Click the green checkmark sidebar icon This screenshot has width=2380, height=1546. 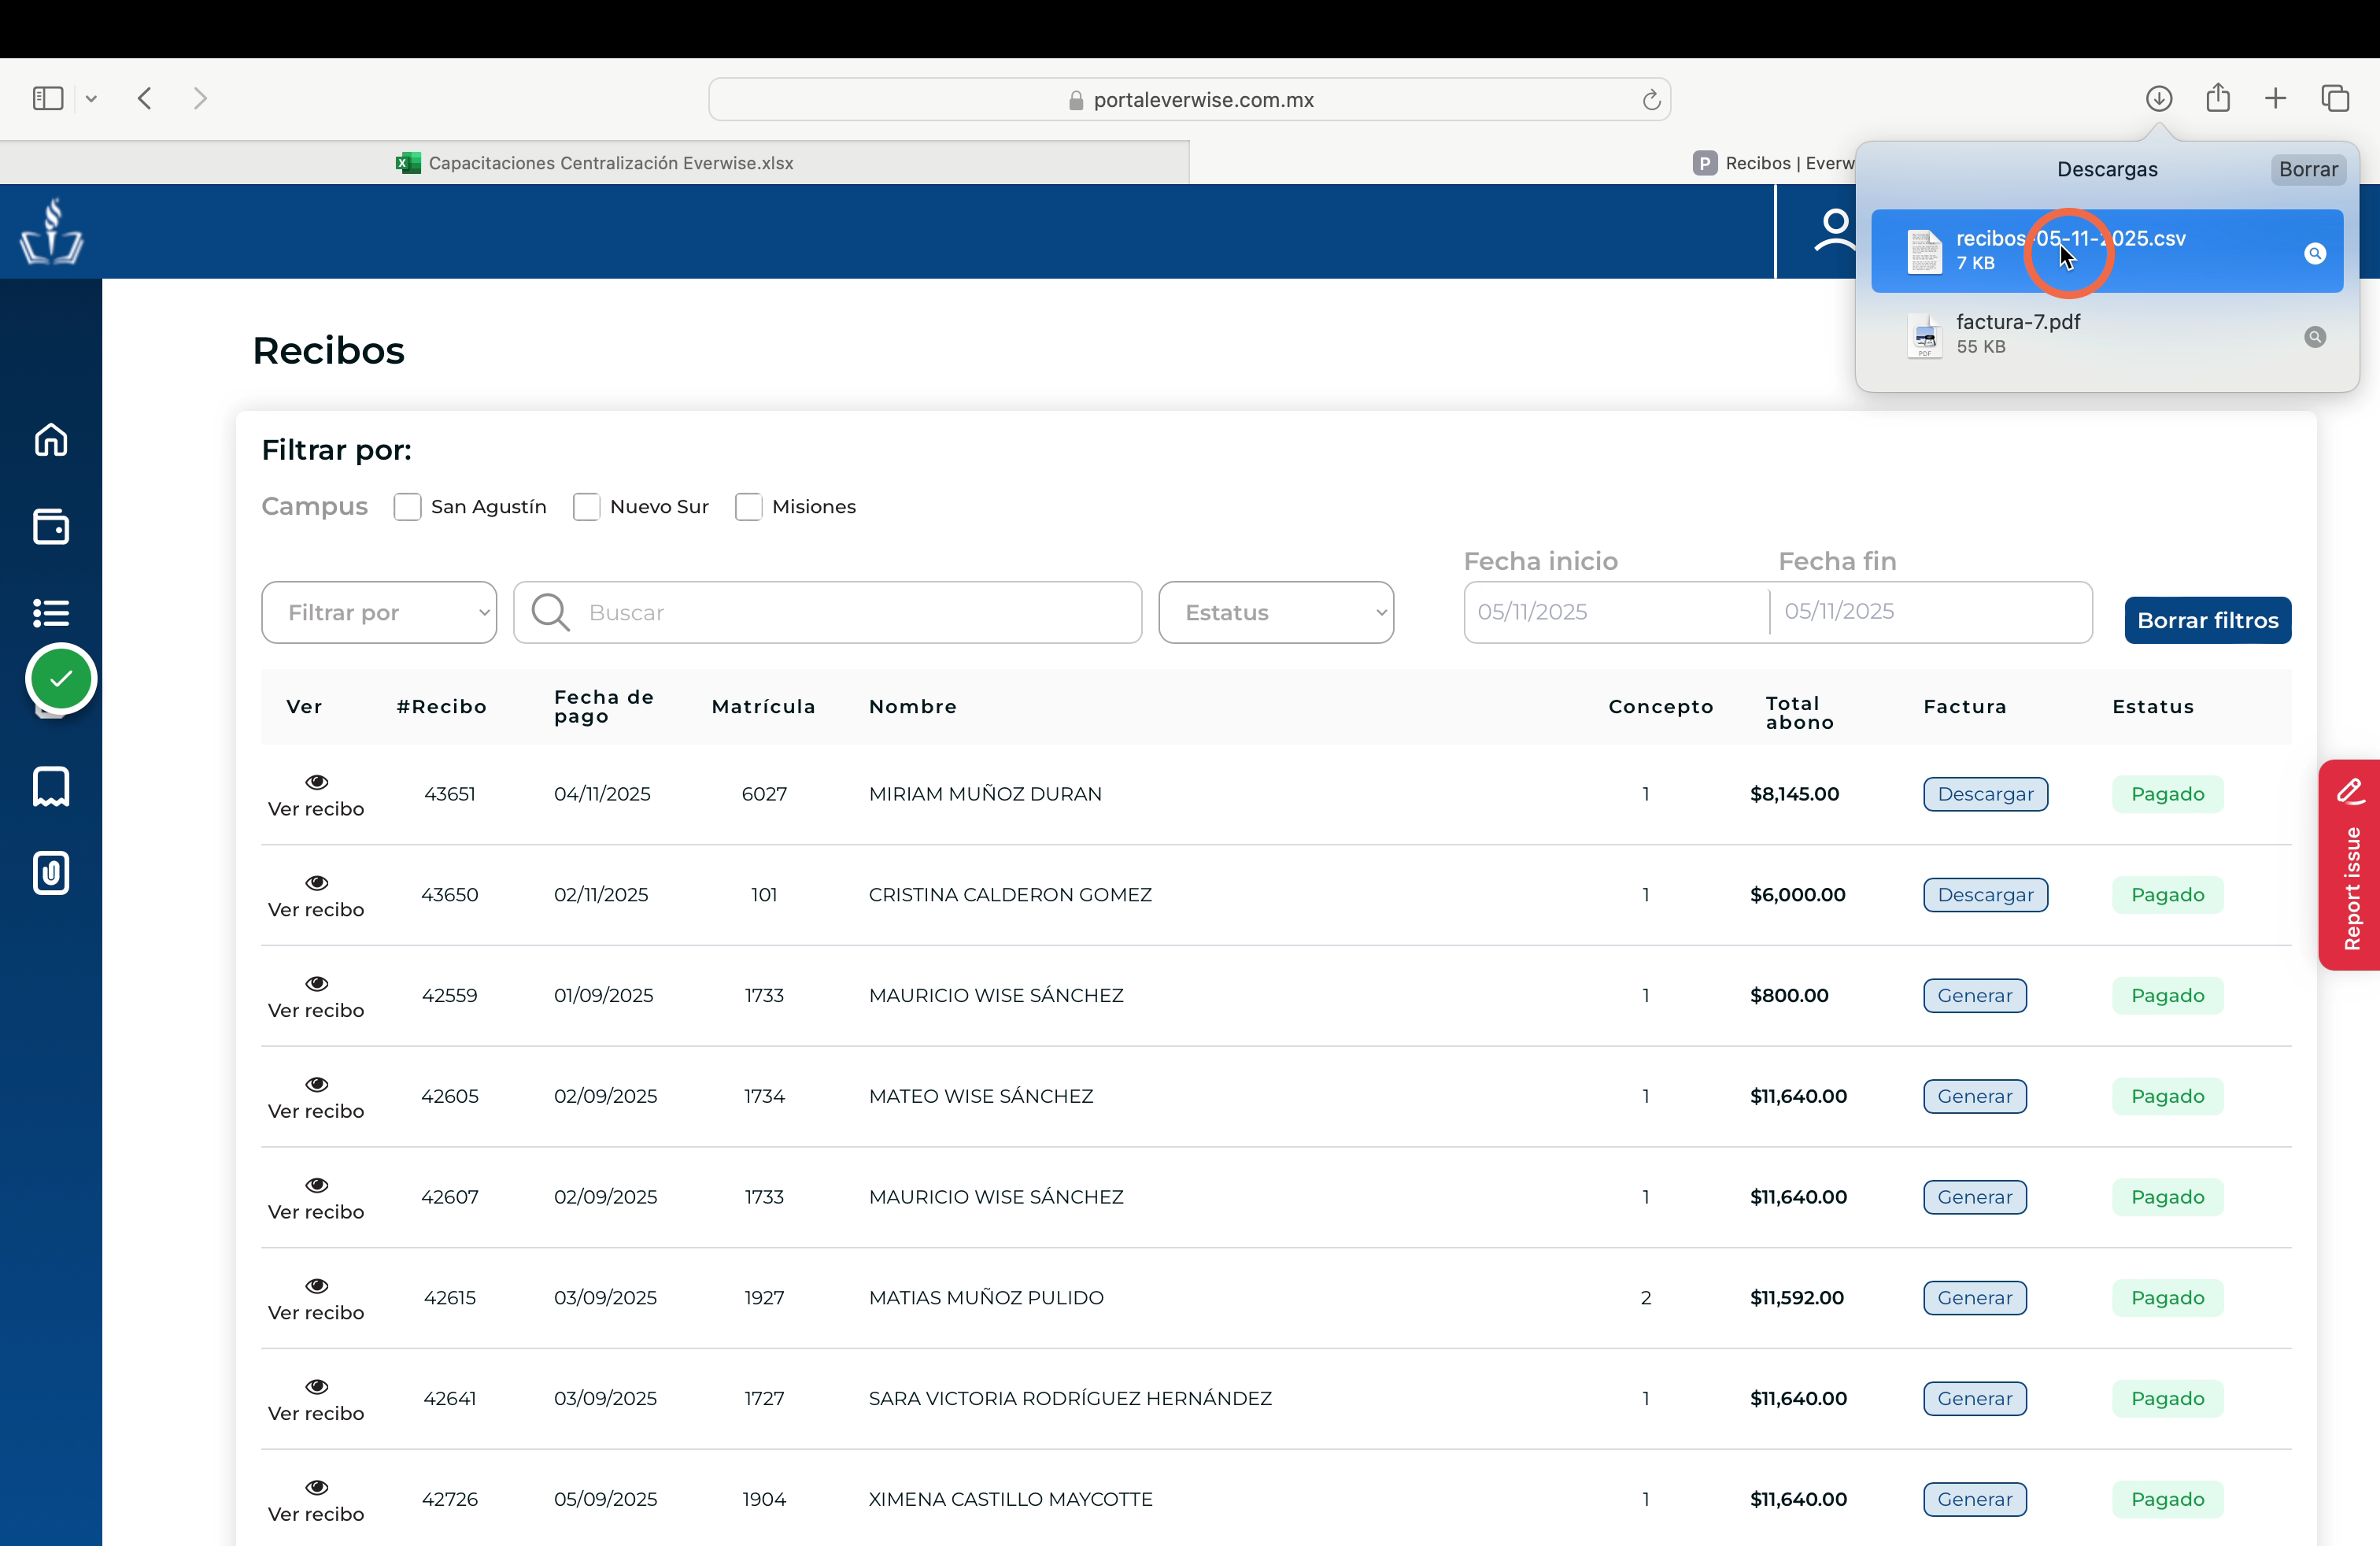pos(61,679)
